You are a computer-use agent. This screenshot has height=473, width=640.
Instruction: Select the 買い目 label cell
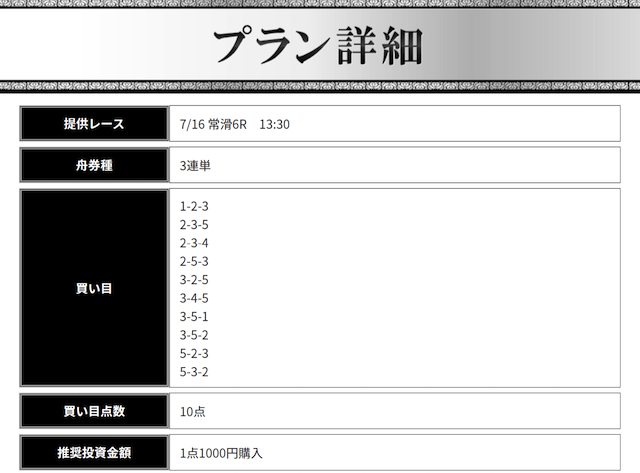(x=94, y=288)
